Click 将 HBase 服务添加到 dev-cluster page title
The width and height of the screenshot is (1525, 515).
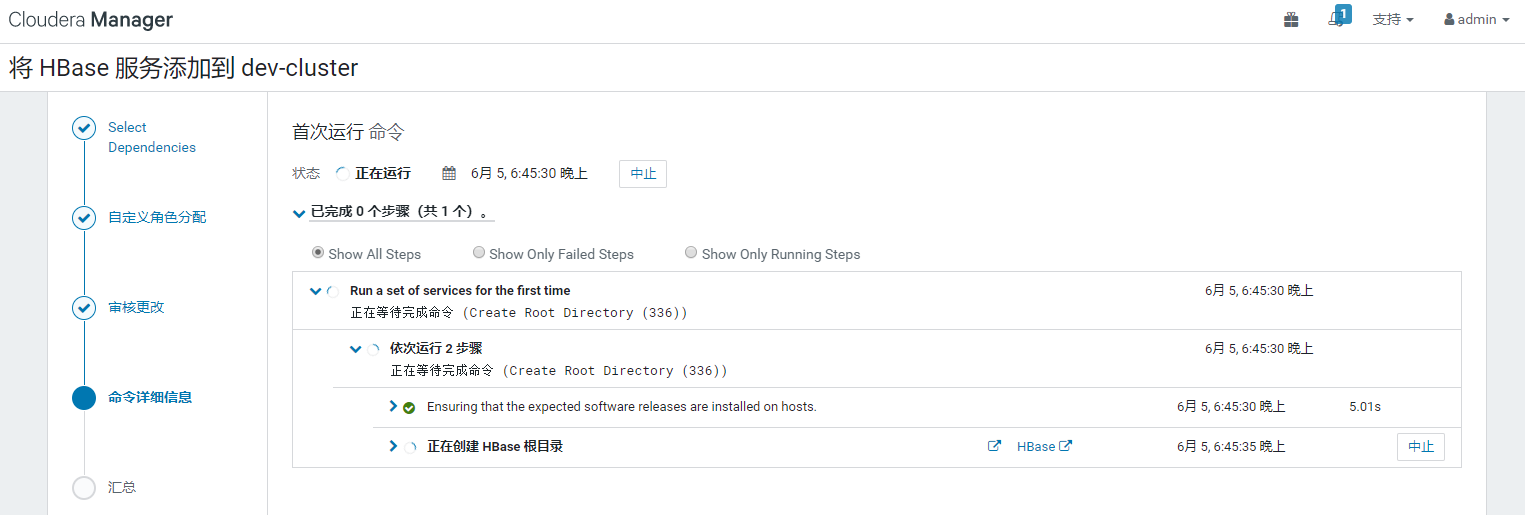(184, 68)
